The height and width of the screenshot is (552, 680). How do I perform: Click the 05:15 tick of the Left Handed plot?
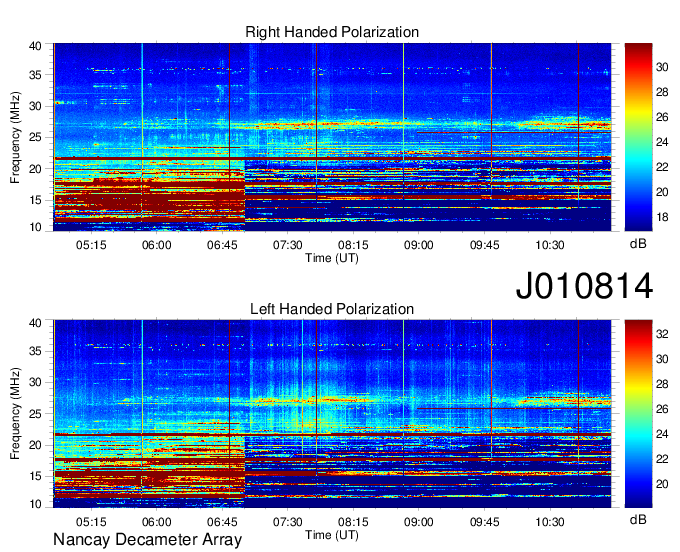(x=91, y=522)
